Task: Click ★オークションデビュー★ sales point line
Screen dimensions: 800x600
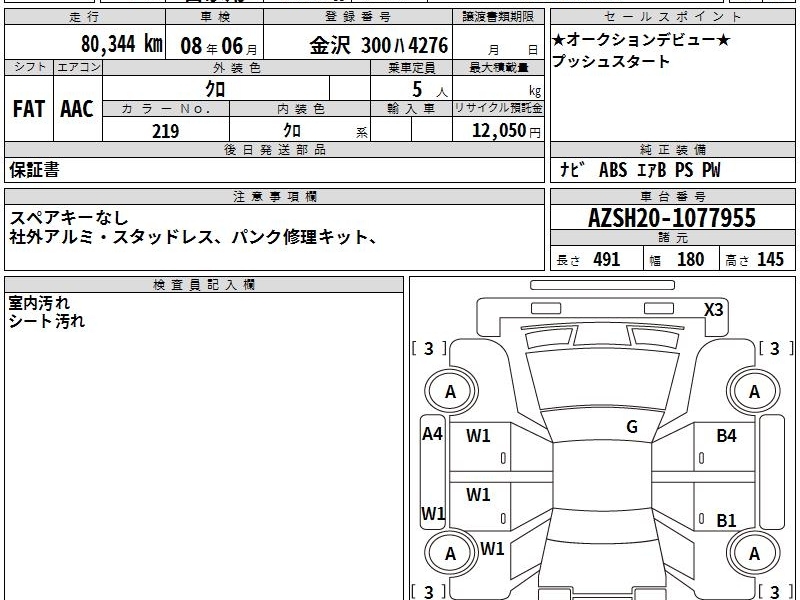Action: tap(641, 39)
